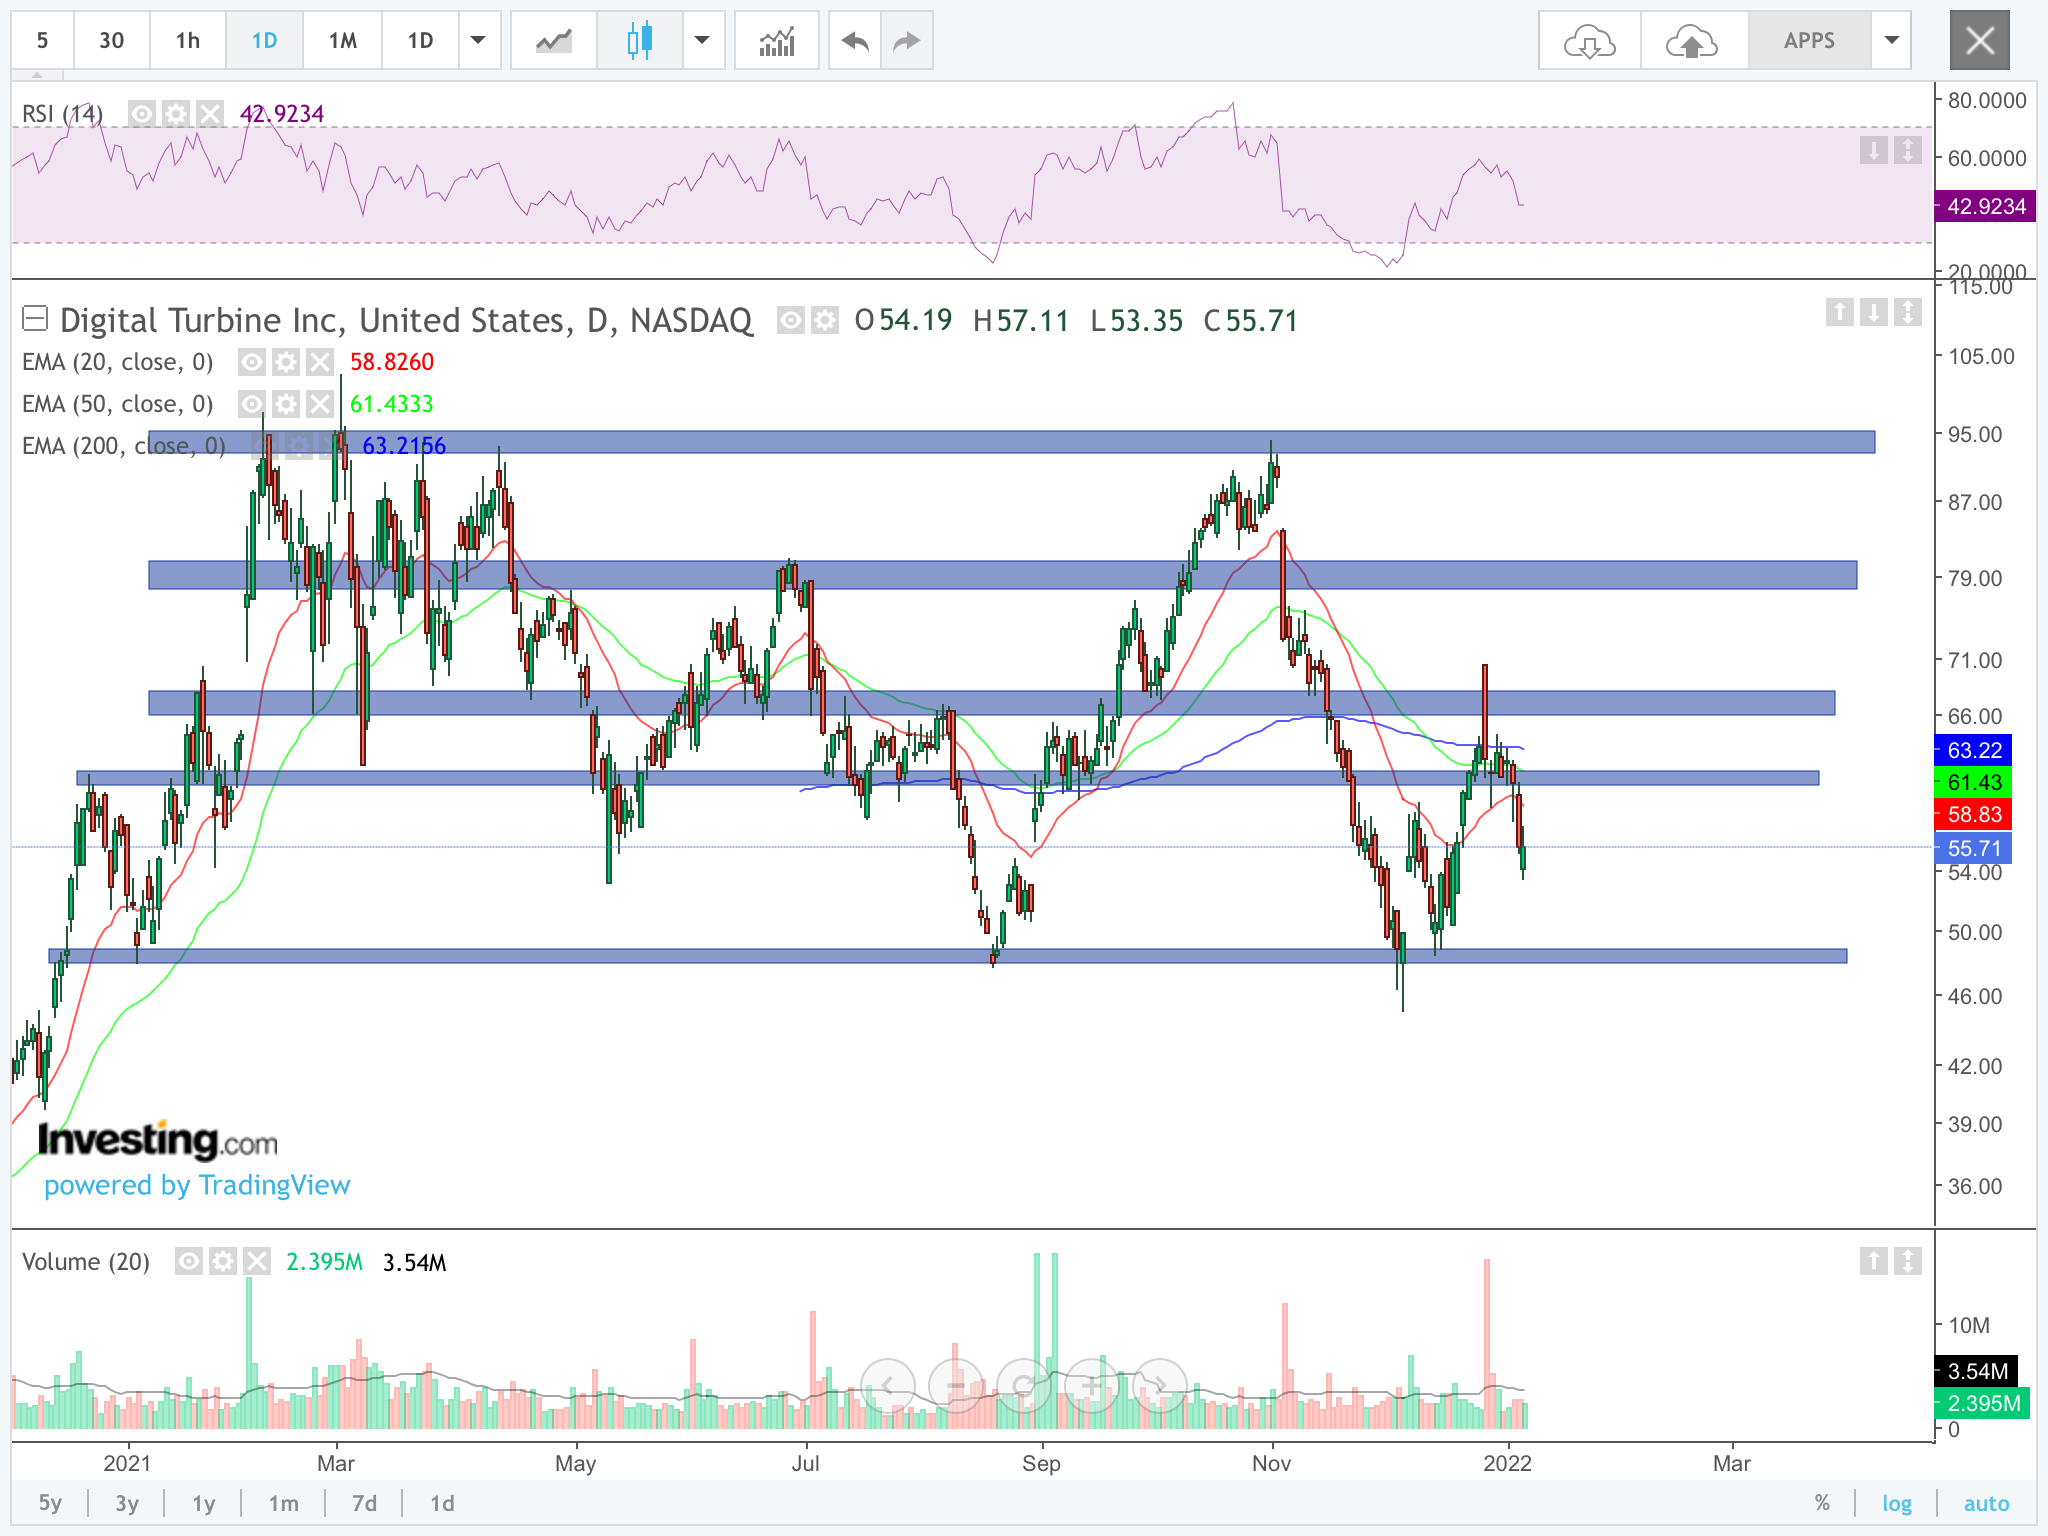Image resolution: width=2048 pixels, height=1536 pixels.
Task: Select the line chart style icon
Action: tap(553, 41)
